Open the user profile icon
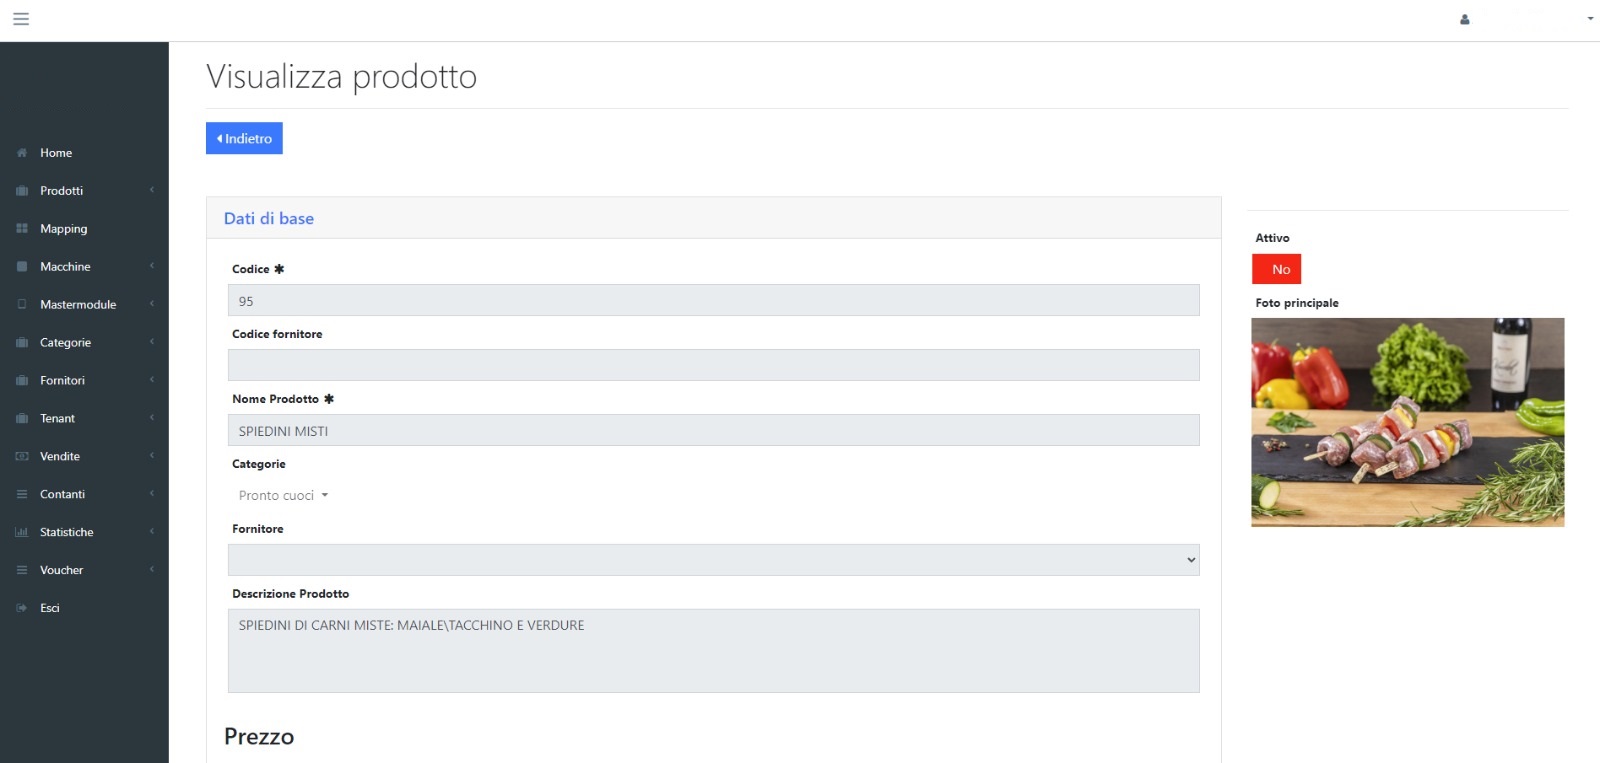 click(1465, 19)
